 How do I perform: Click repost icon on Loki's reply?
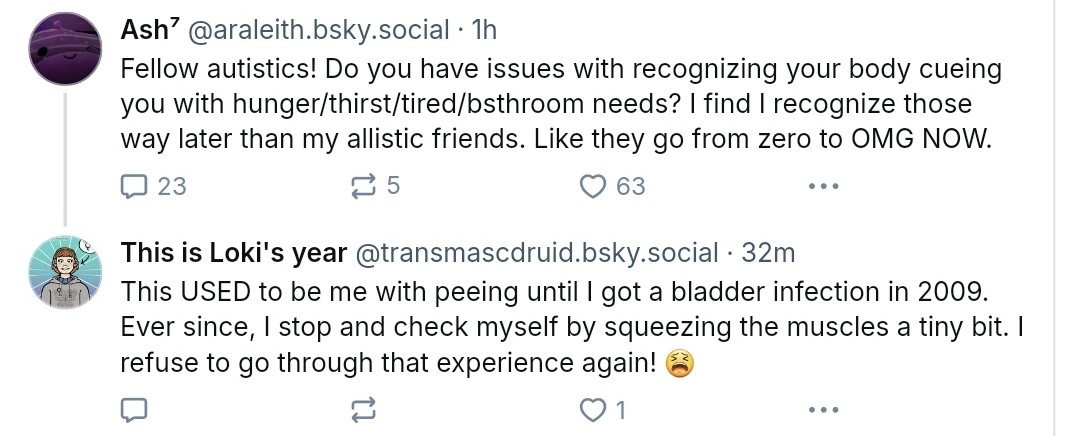(x=365, y=409)
